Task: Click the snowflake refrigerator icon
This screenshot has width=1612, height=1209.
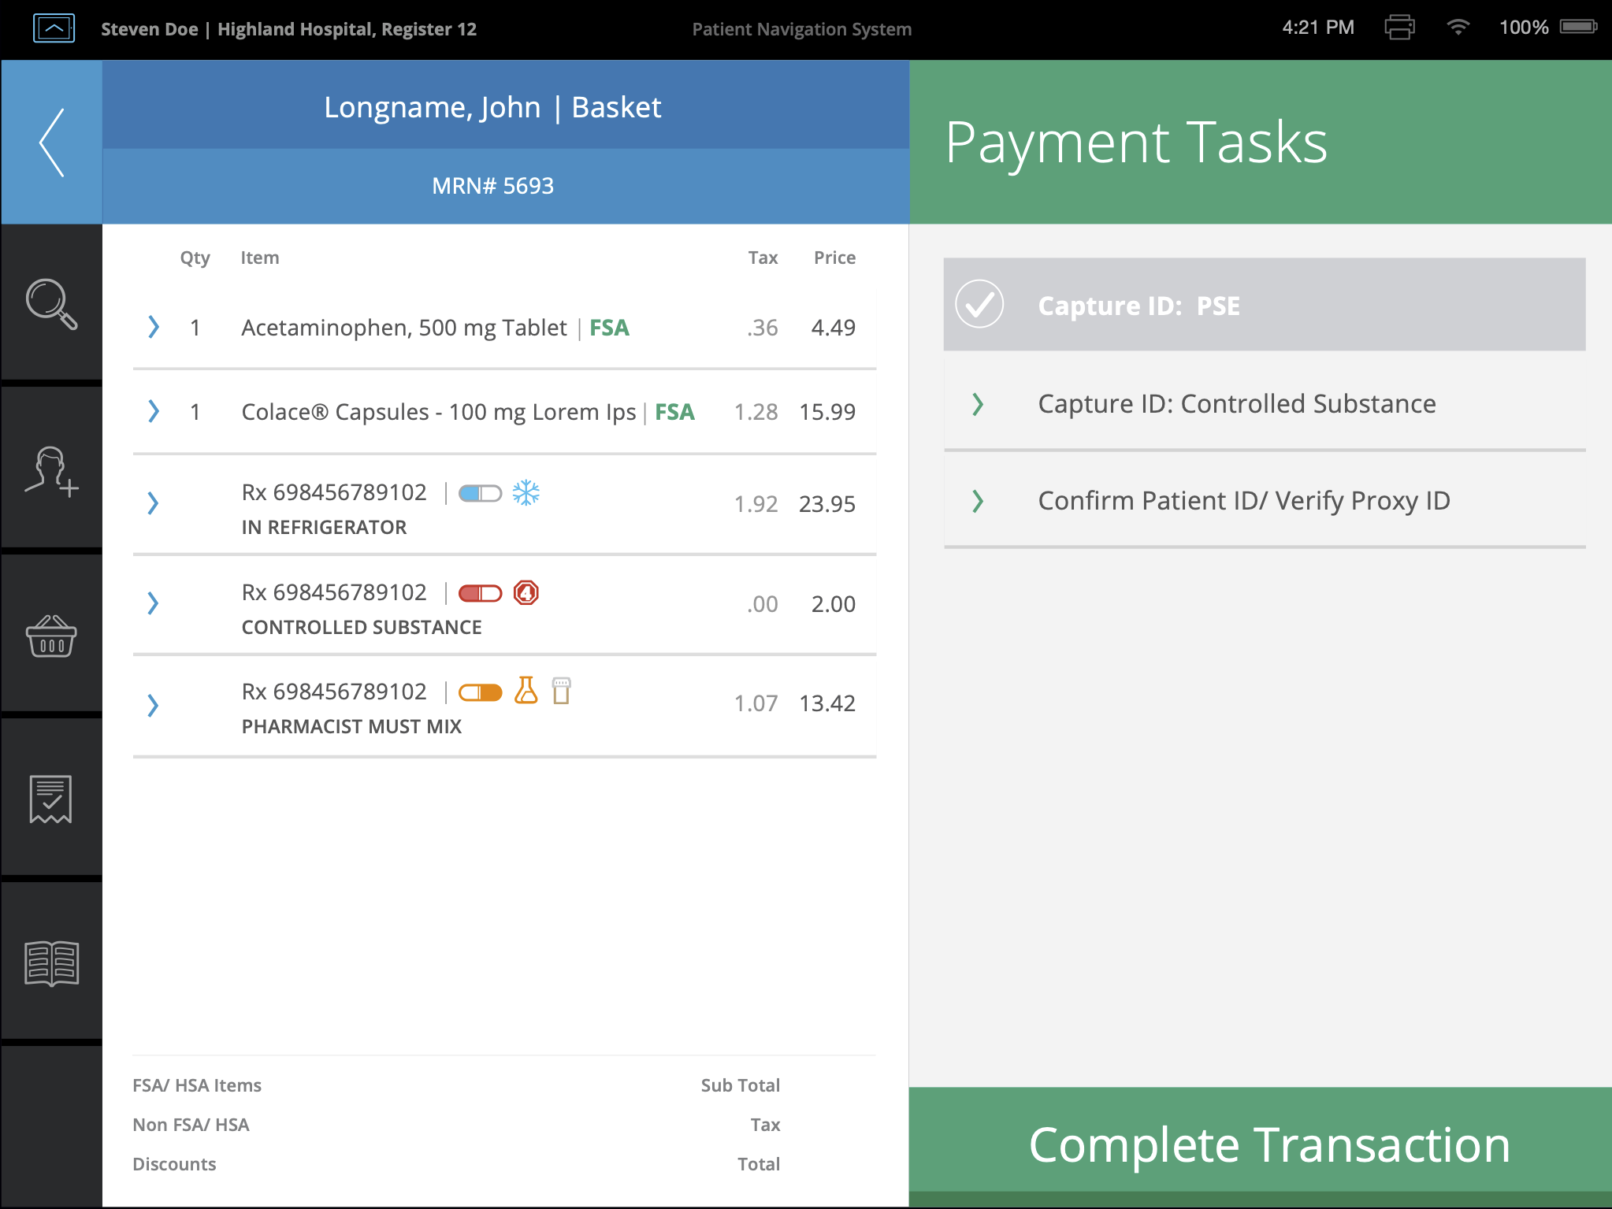Action: [x=526, y=493]
